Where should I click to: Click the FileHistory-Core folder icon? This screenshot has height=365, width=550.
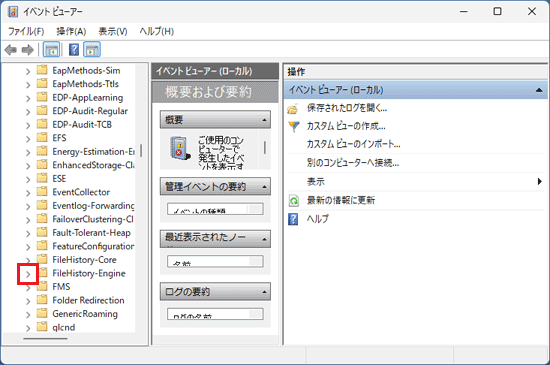[x=42, y=259]
